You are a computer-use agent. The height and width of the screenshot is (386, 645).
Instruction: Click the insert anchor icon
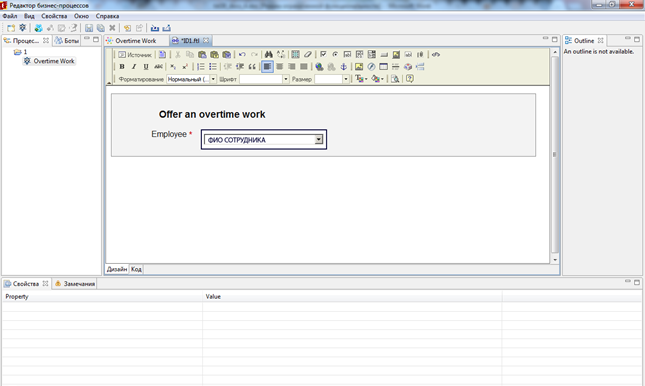pos(343,66)
